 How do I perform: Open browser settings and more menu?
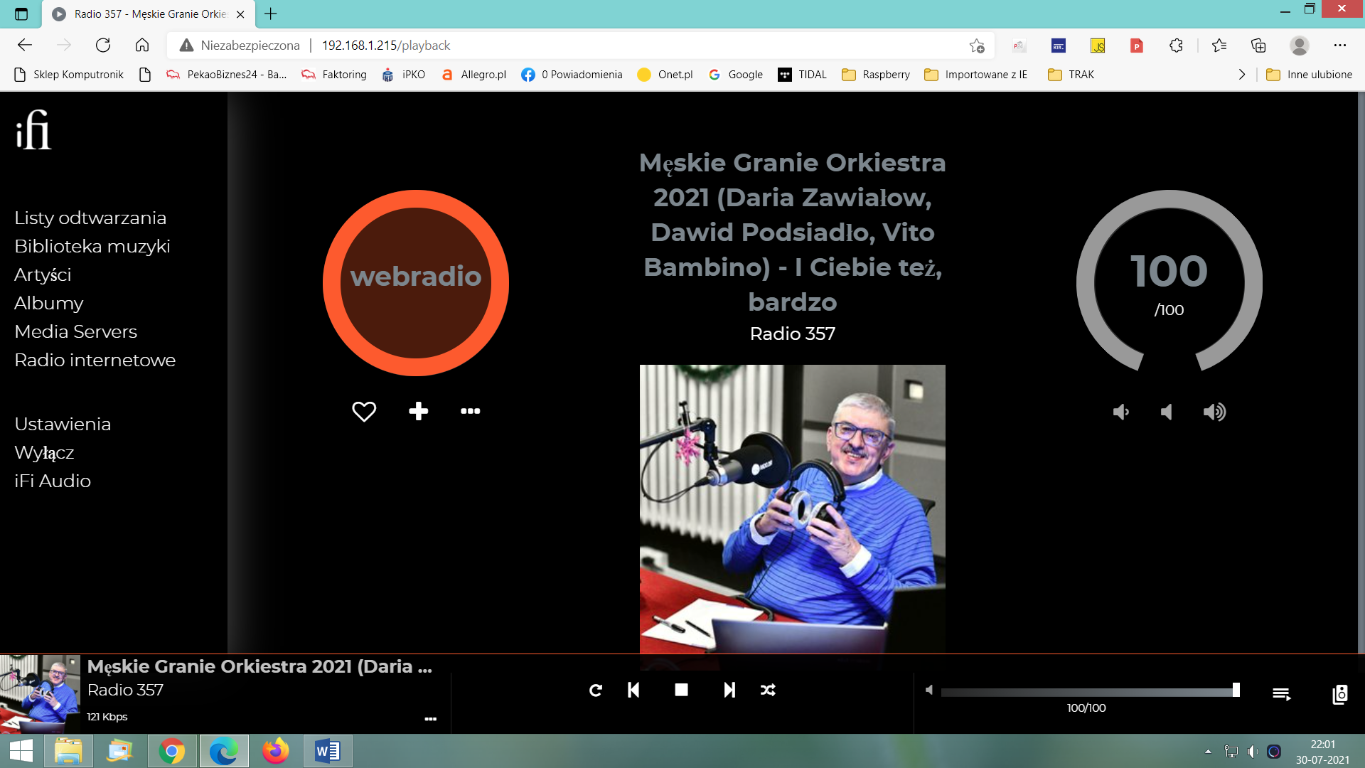click(x=1340, y=45)
